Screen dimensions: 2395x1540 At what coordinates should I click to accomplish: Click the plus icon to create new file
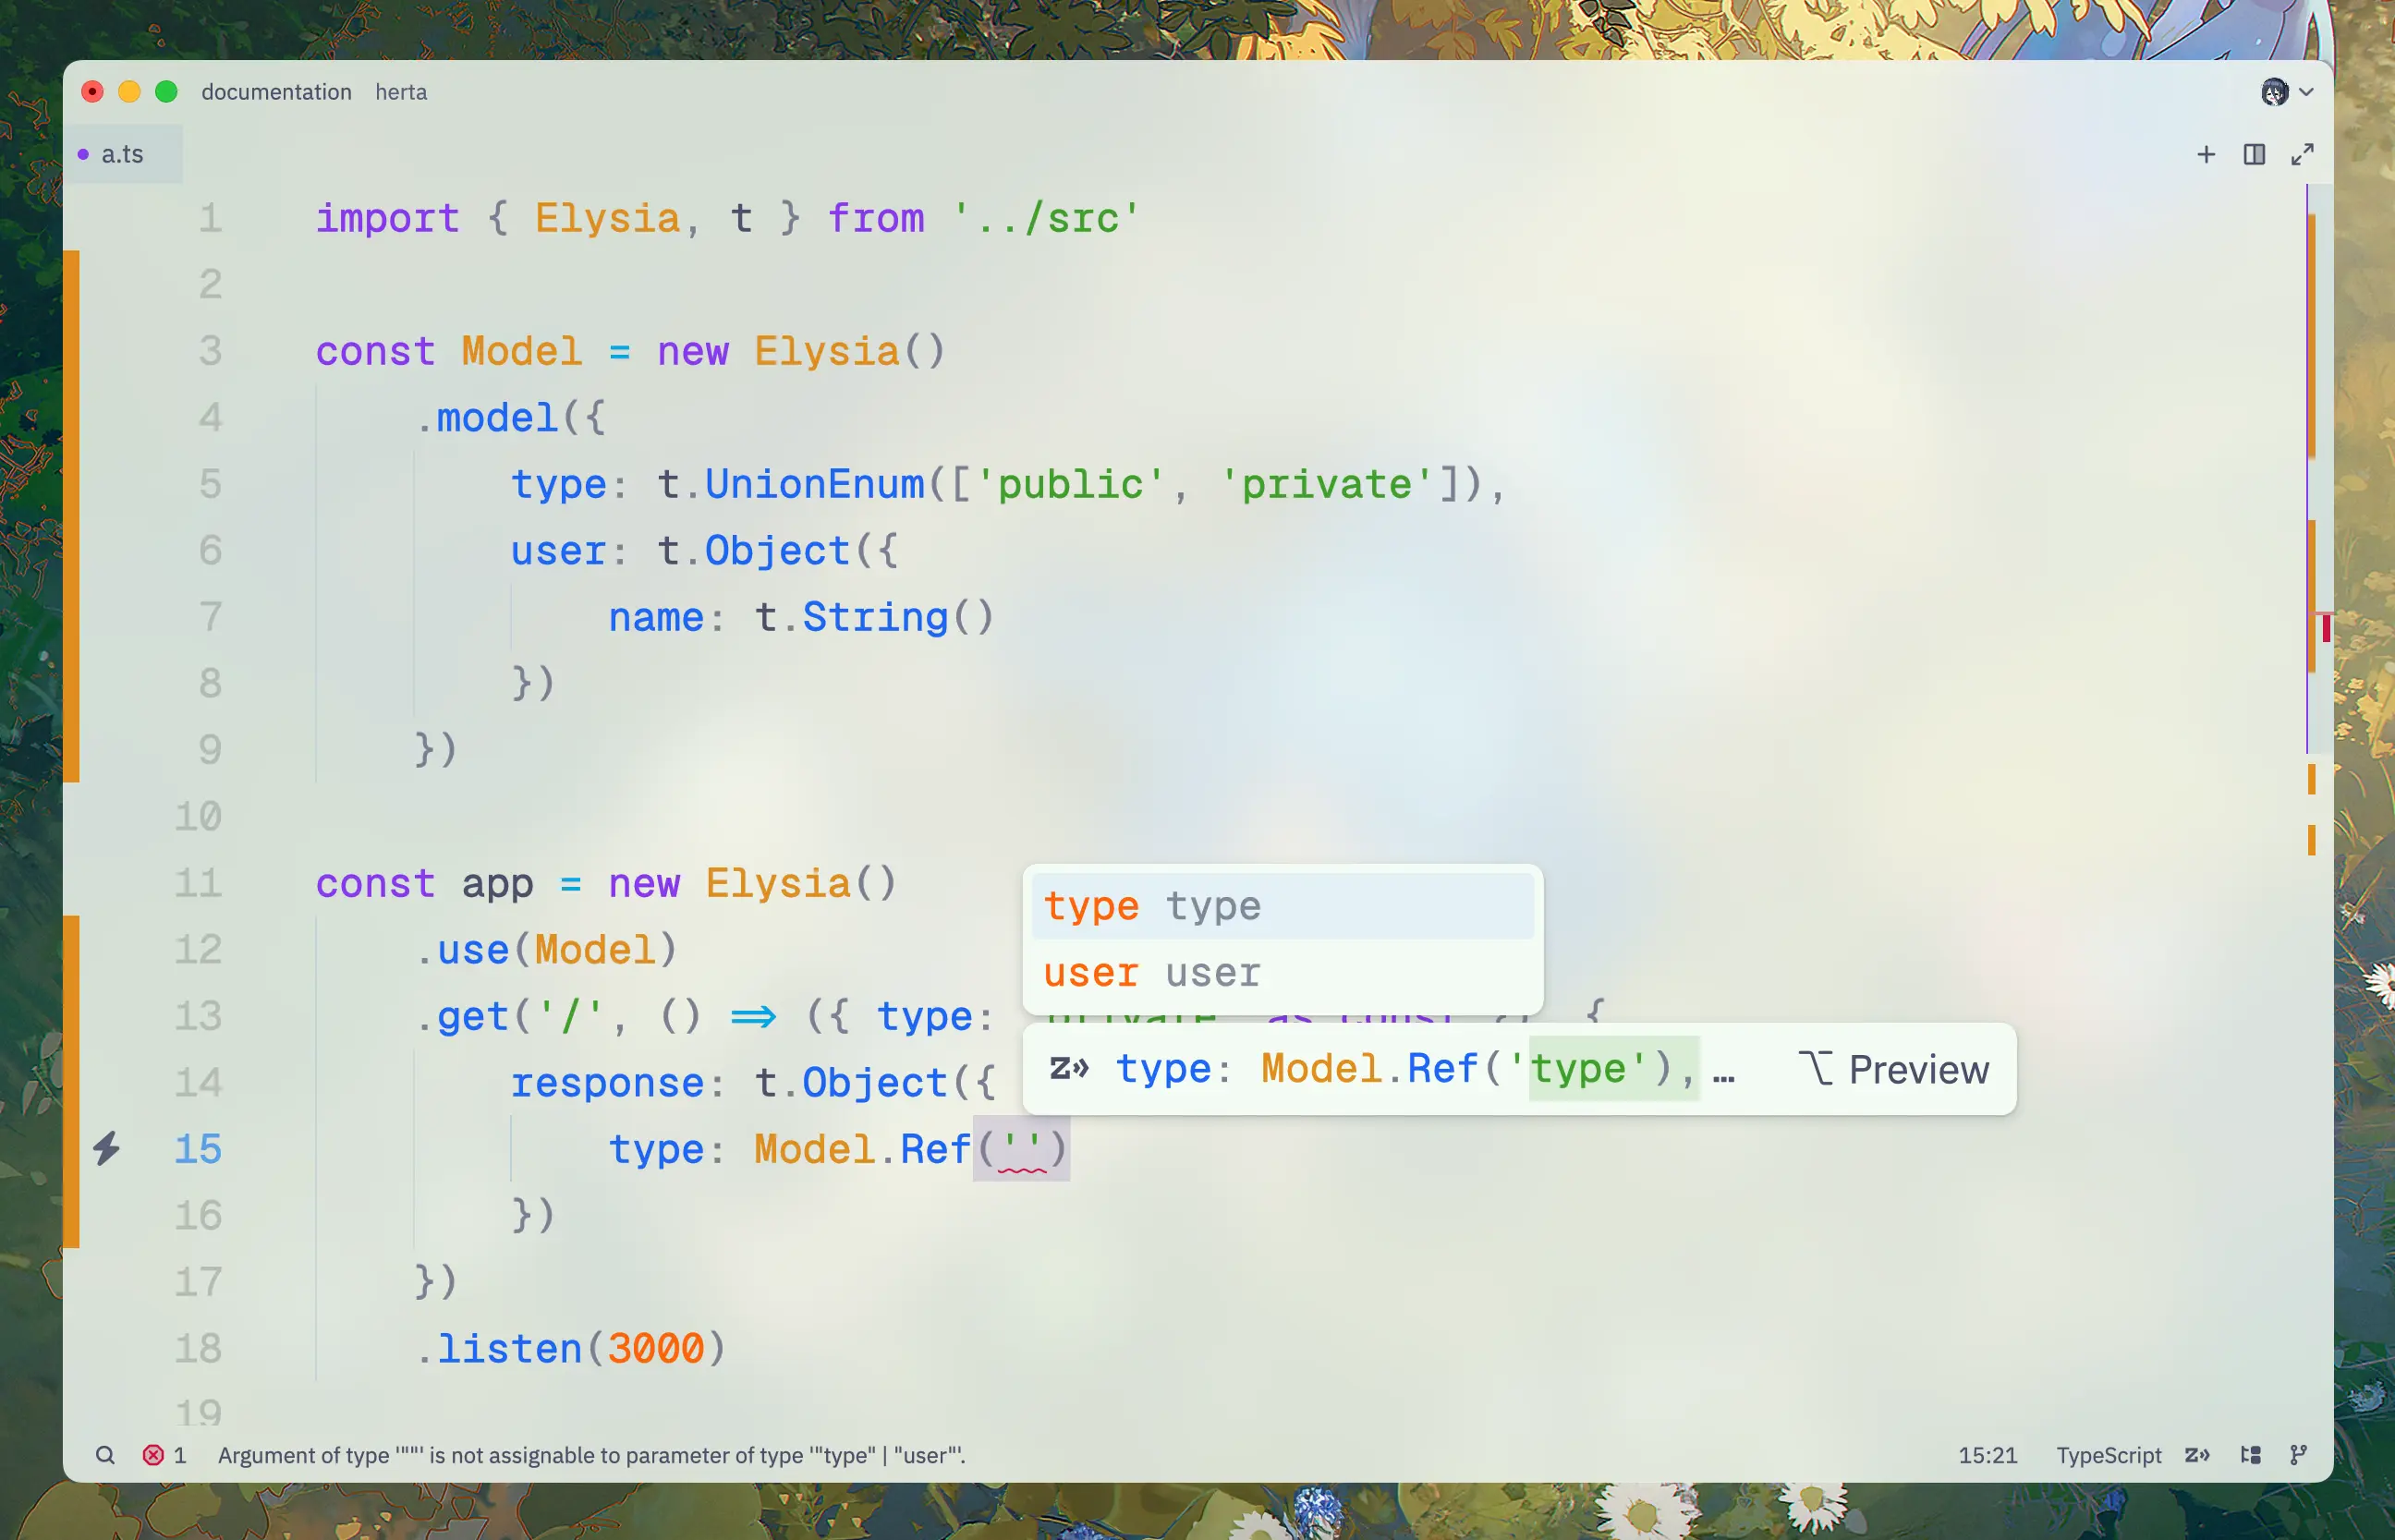2206,154
